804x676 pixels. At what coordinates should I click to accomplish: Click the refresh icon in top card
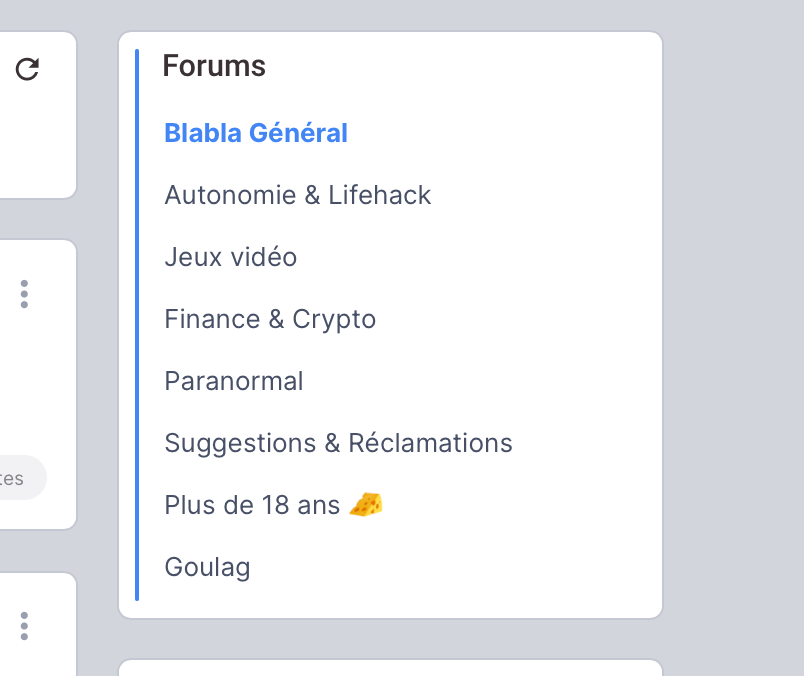tap(27, 69)
